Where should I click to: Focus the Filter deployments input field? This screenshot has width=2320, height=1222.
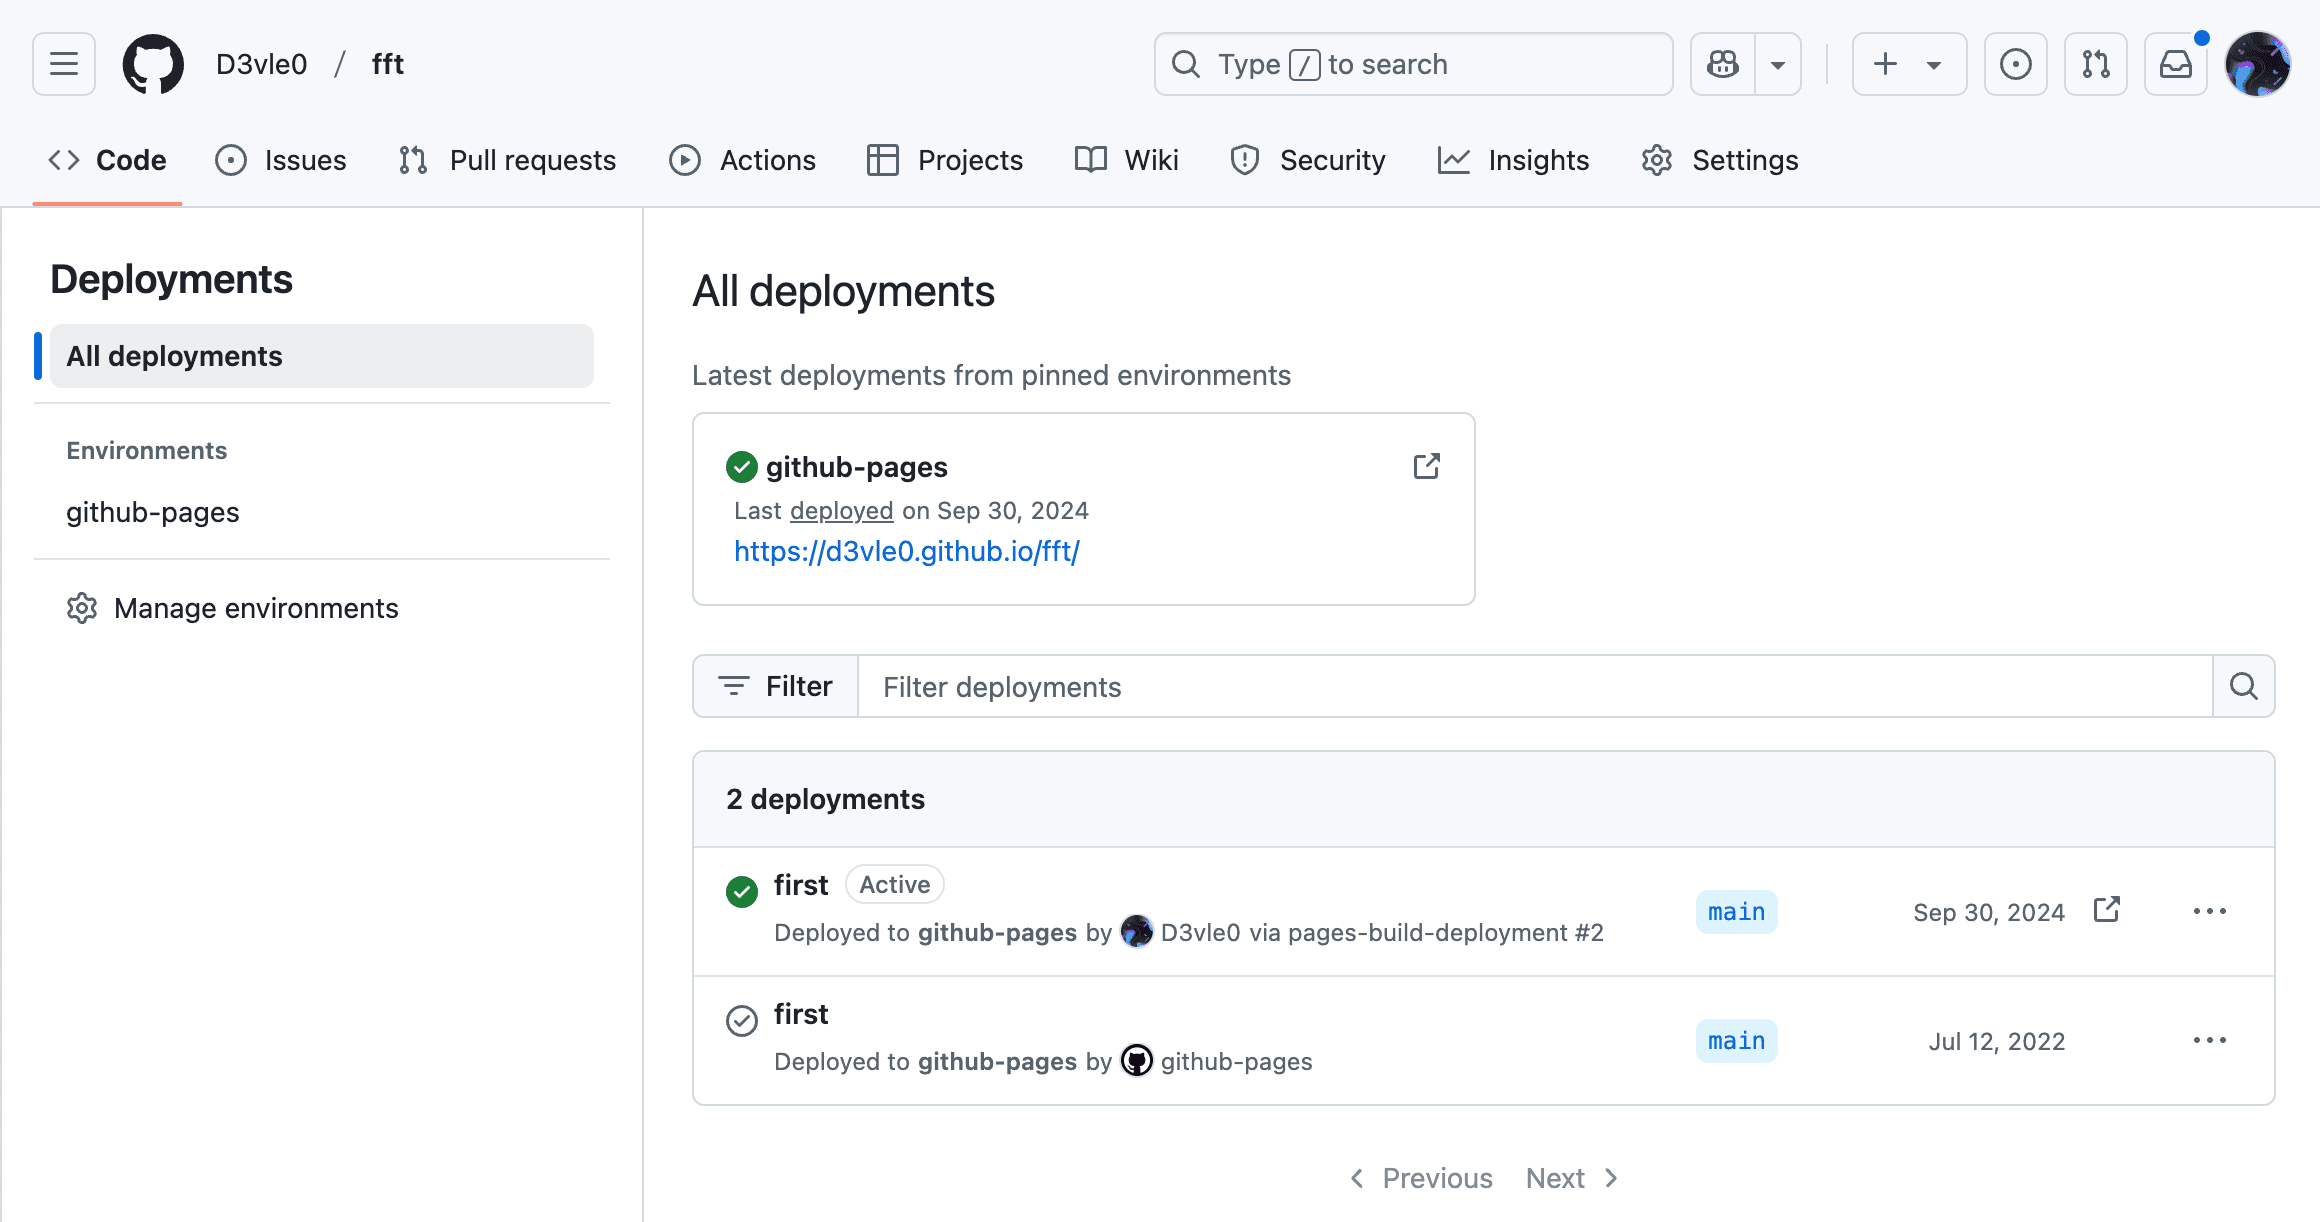click(x=1535, y=686)
